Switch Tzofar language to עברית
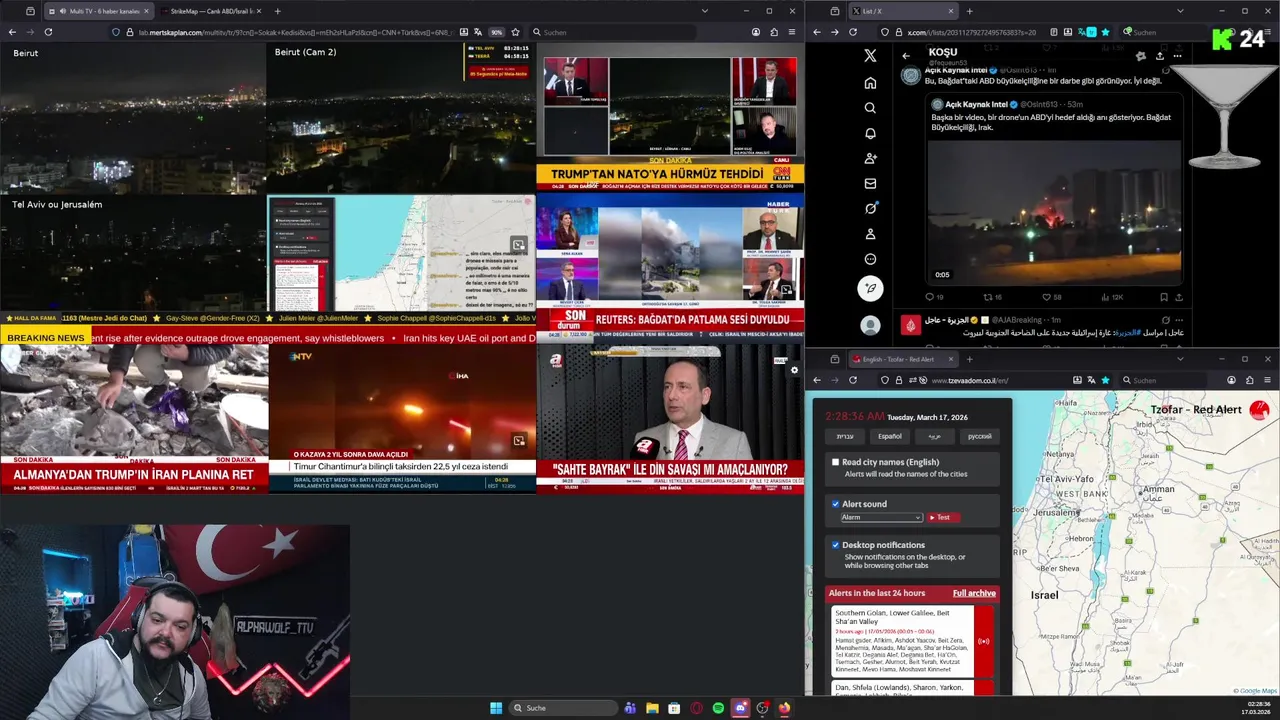The image size is (1280, 720). pyautogui.click(x=845, y=436)
